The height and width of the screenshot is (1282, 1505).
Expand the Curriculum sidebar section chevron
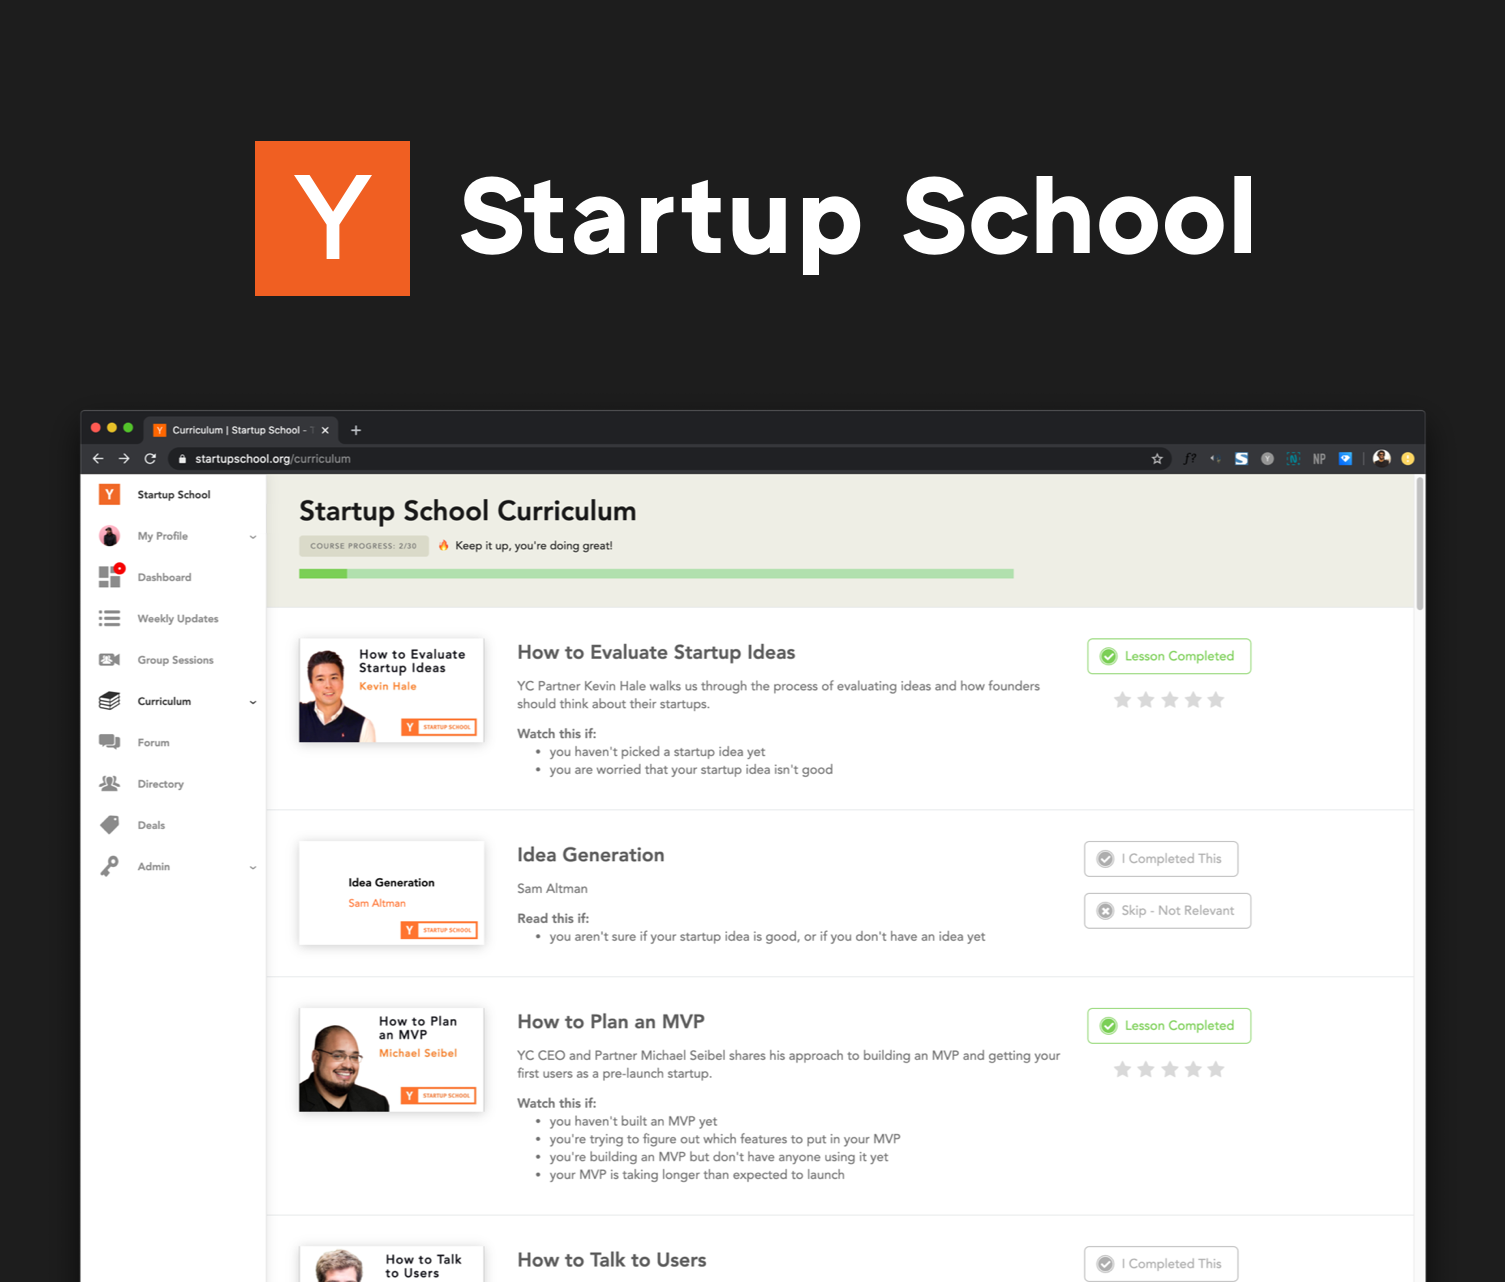(253, 702)
